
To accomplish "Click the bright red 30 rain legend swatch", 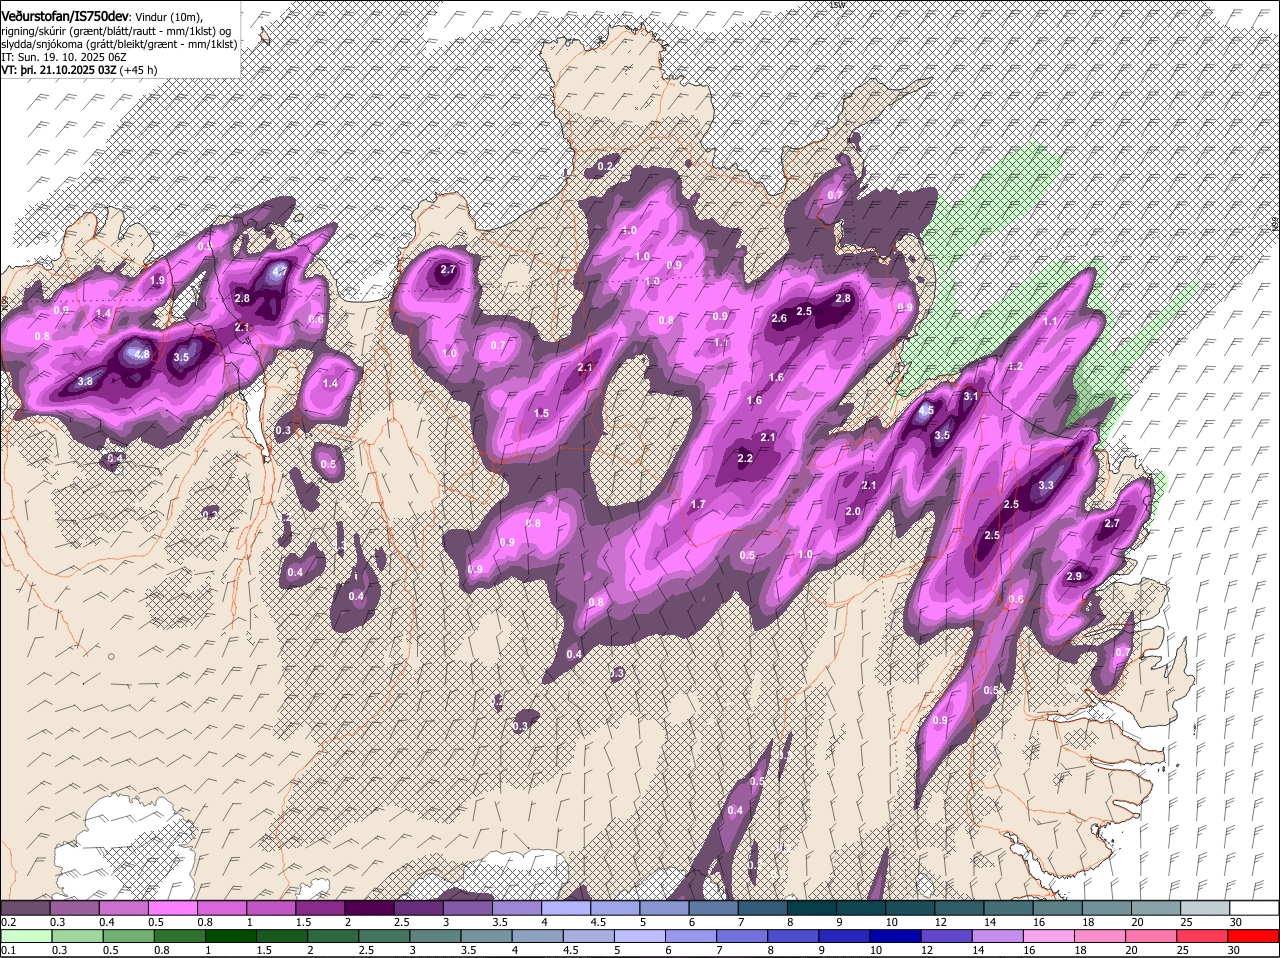I will coord(1254,936).
